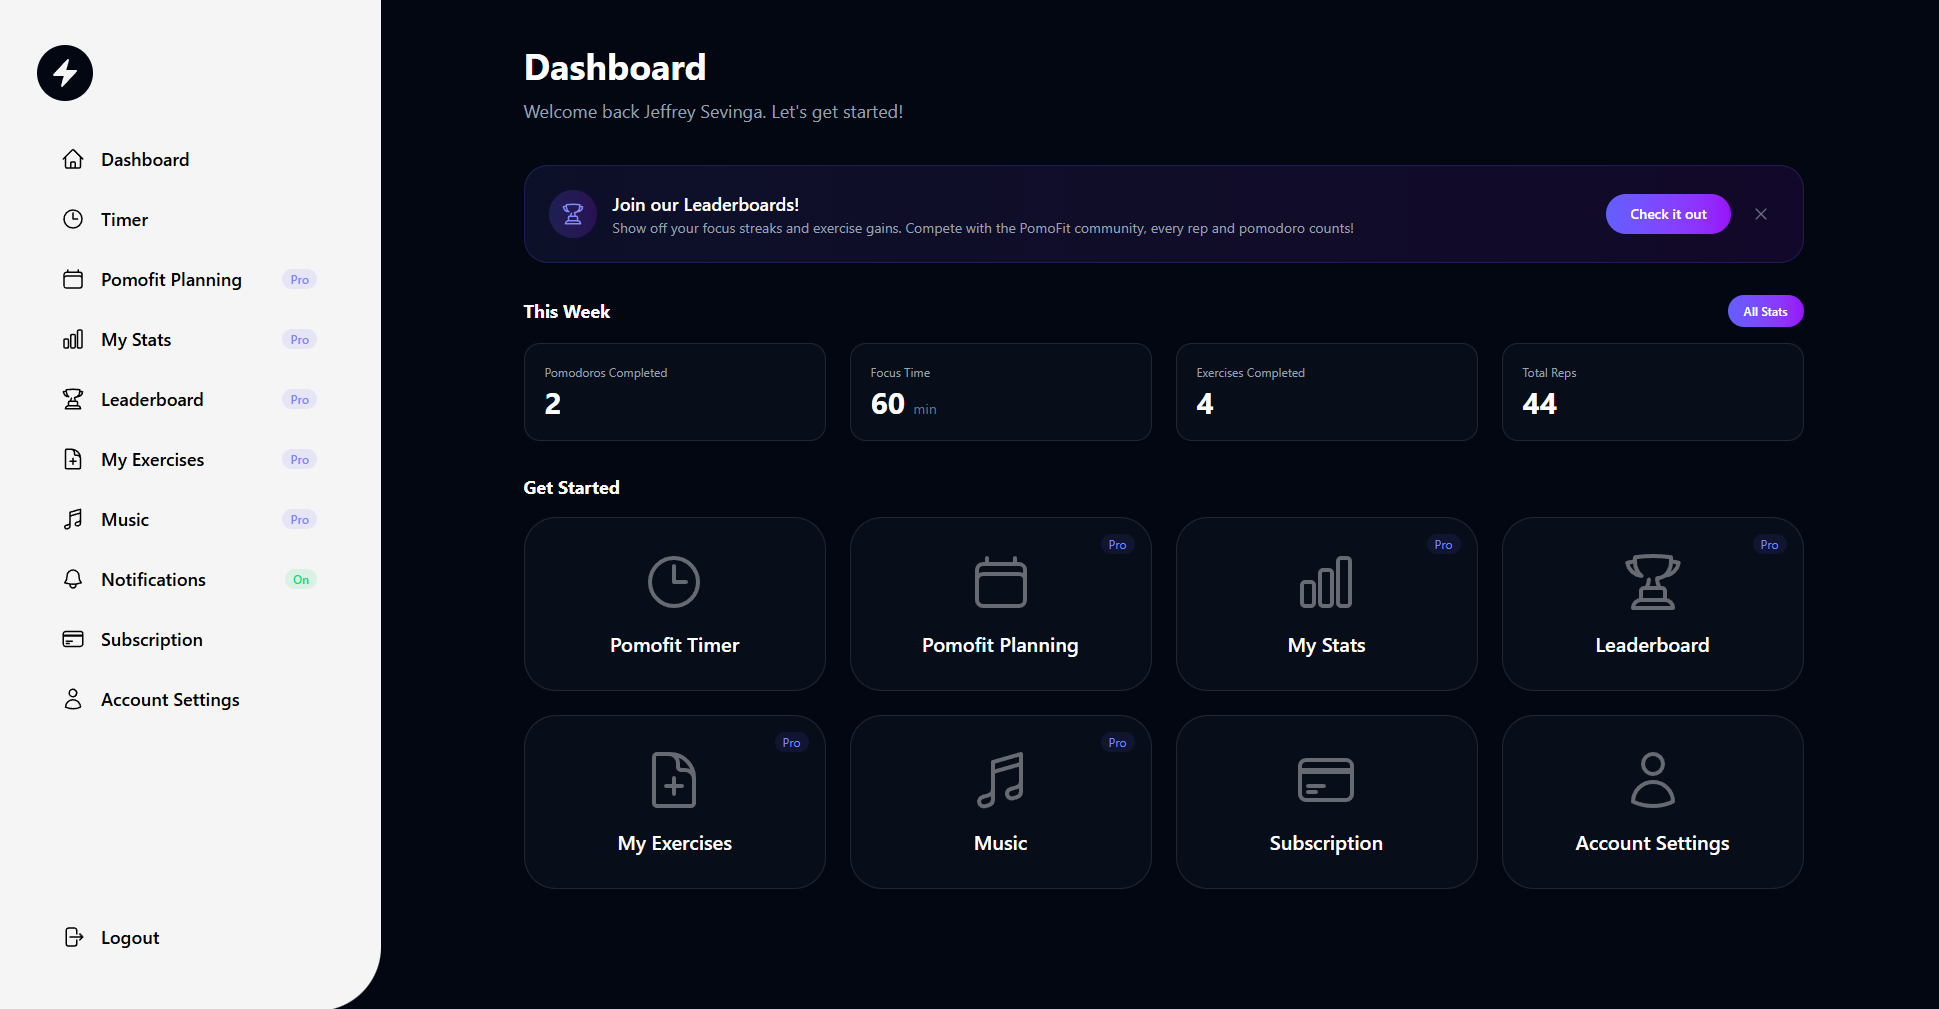Dismiss the leaderboards banner with the X
Image resolution: width=1939 pixels, height=1009 pixels.
(x=1761, y=214)
